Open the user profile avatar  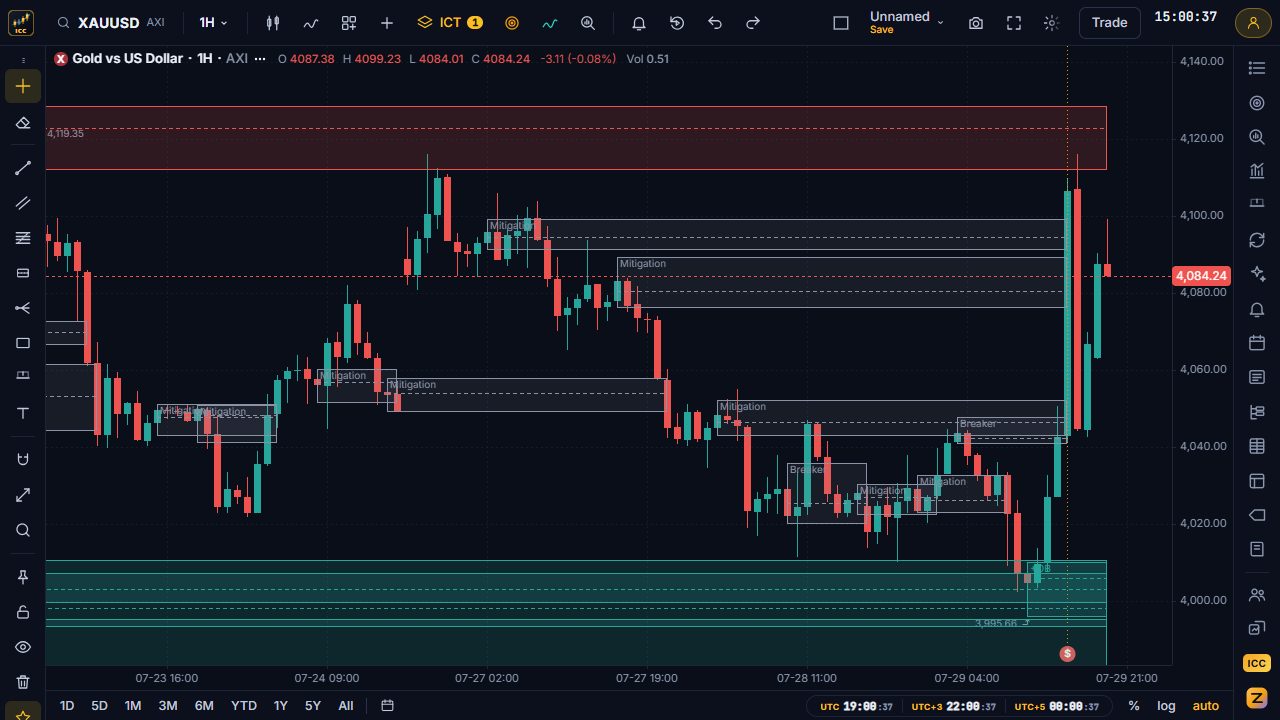tap(1254, 22)
